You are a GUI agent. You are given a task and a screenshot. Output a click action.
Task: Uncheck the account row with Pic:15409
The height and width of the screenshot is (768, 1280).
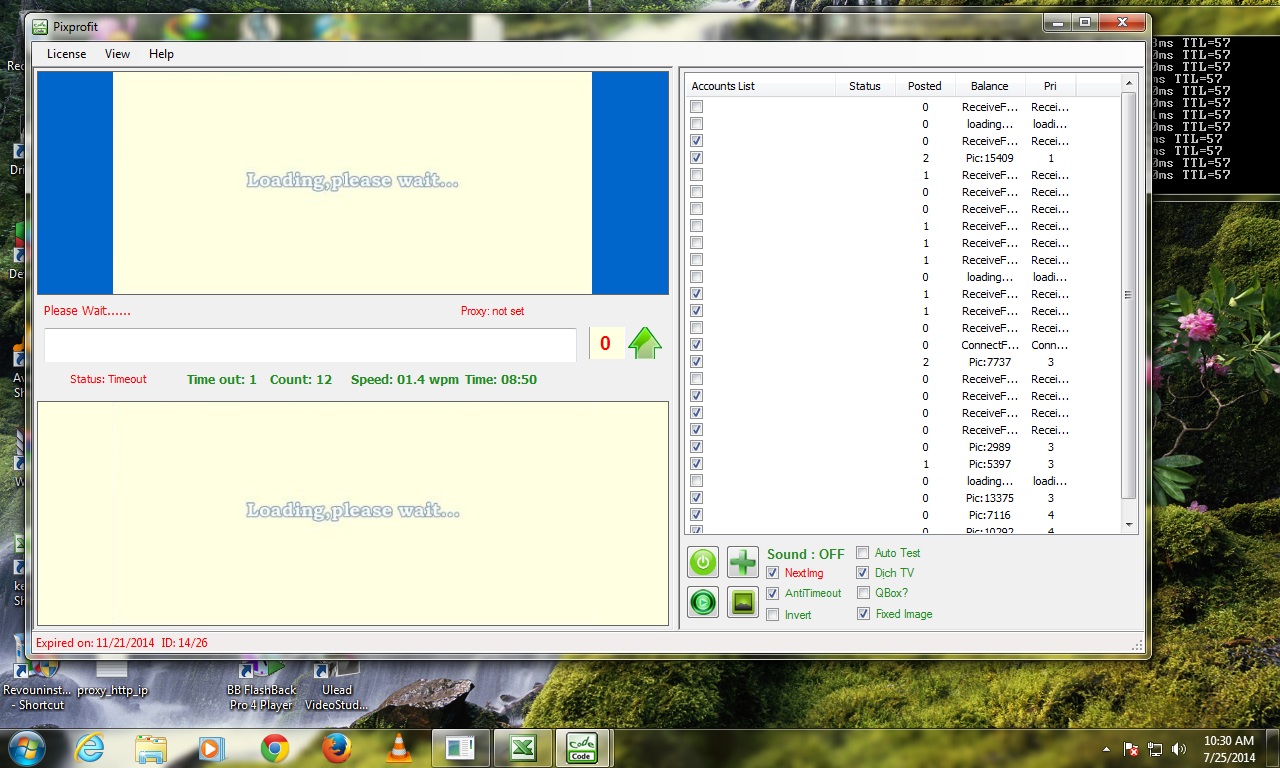click(x=696, y=158)
